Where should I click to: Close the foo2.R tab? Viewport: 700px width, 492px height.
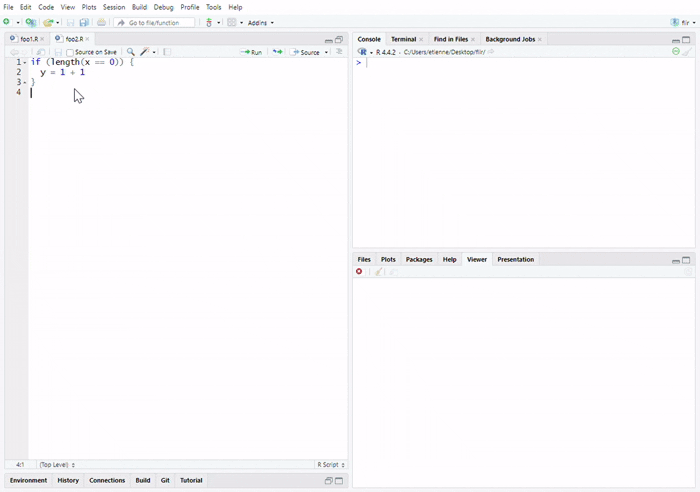click(x=88, y=39)
